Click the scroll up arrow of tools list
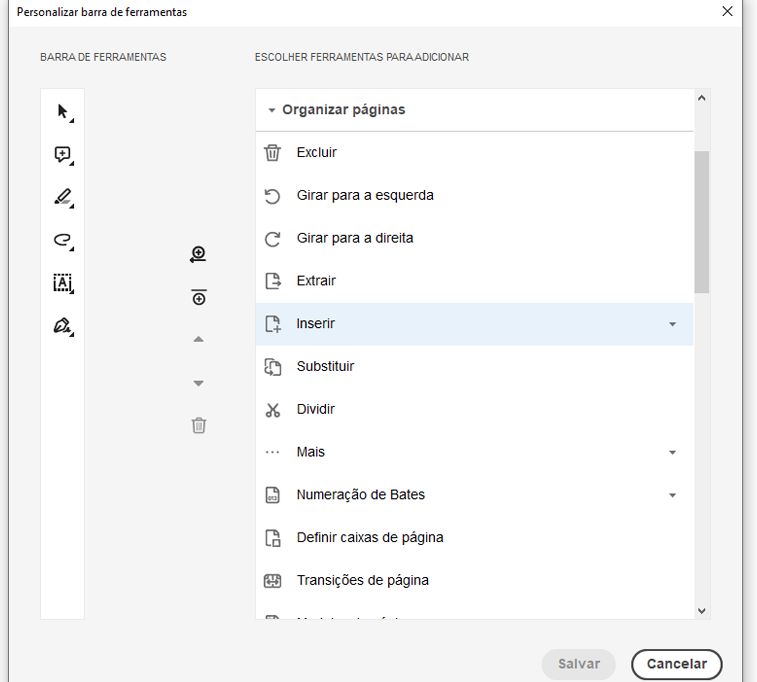757x682 pixels. click(701, 98)
